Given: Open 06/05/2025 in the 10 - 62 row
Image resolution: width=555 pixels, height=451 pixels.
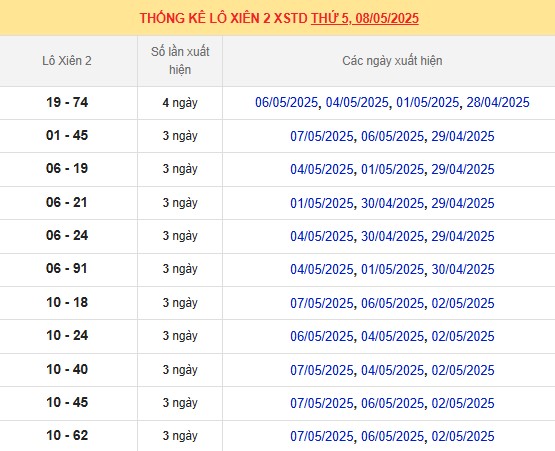Looking at the screenshot, I should (x=392, y=436).
